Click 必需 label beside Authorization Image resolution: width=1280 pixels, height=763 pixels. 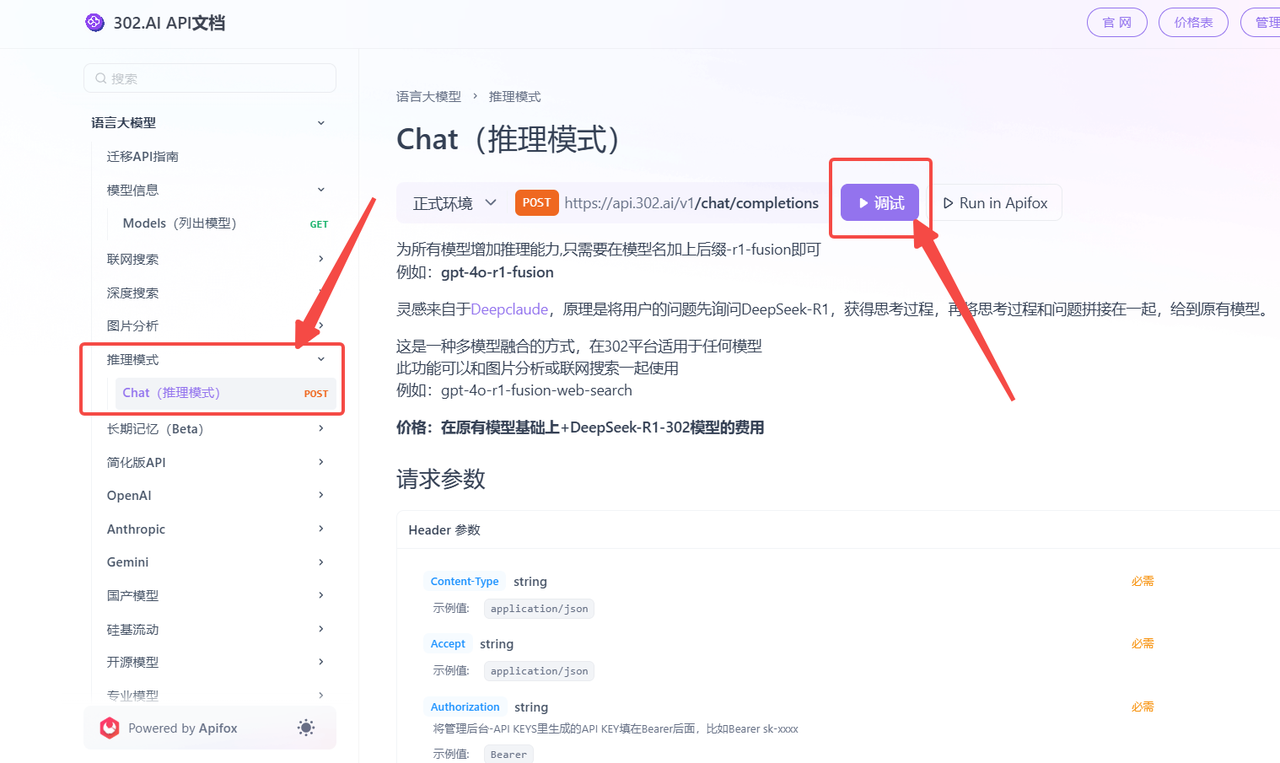click(1143, 707)
